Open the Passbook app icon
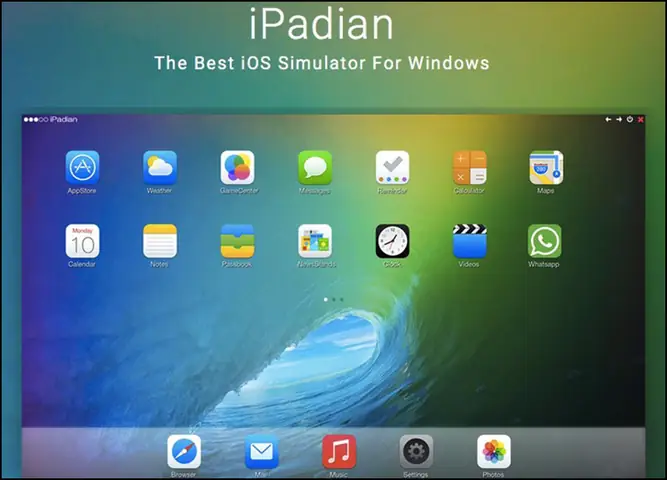This screenshot has height=480, width=667. [x=237, y=241]
